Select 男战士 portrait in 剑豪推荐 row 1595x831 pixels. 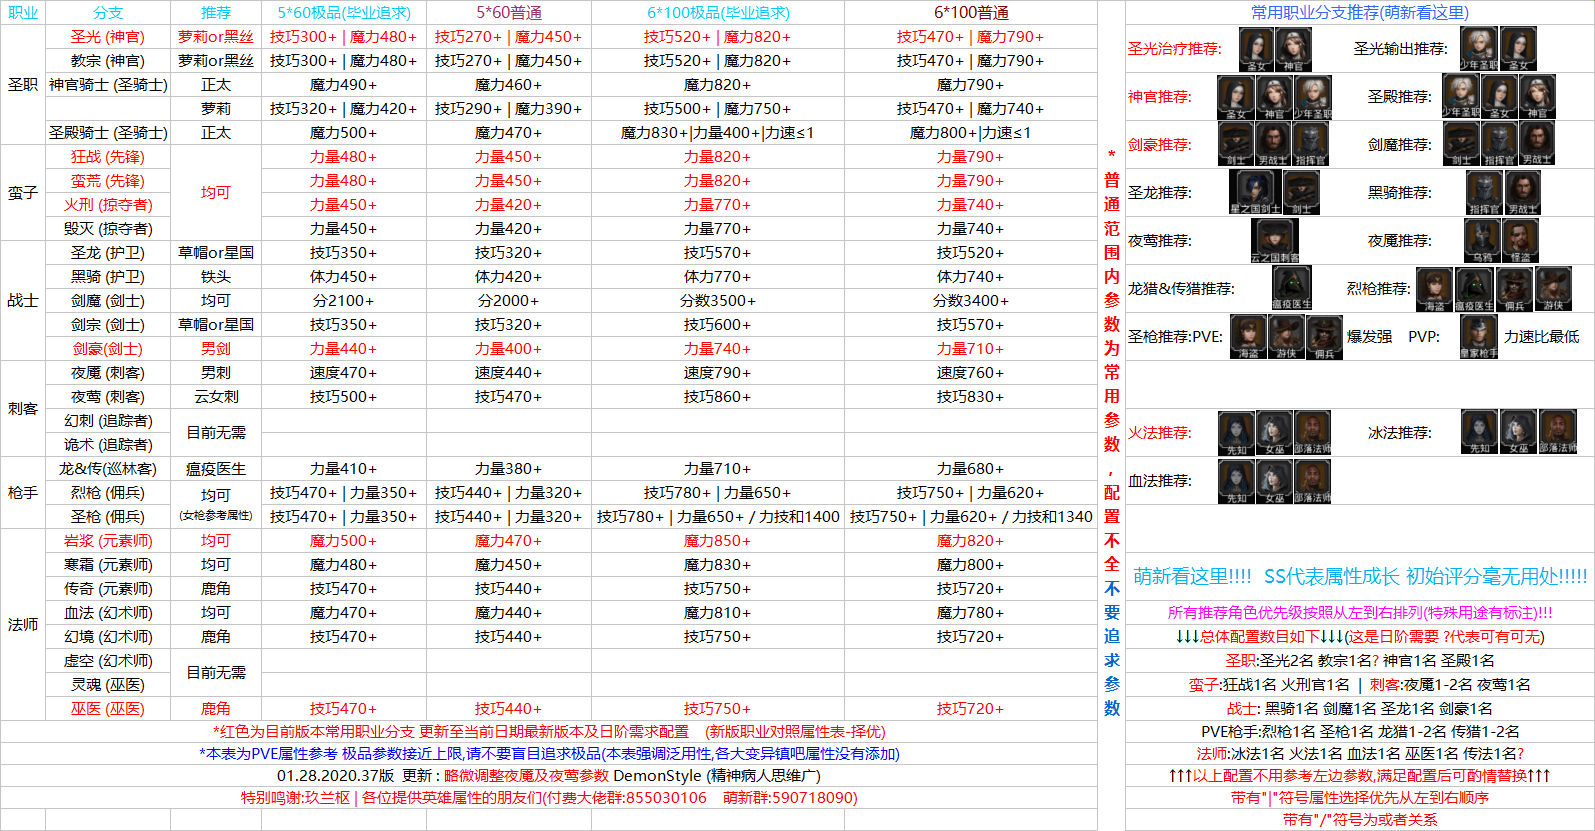point(1273,145)
